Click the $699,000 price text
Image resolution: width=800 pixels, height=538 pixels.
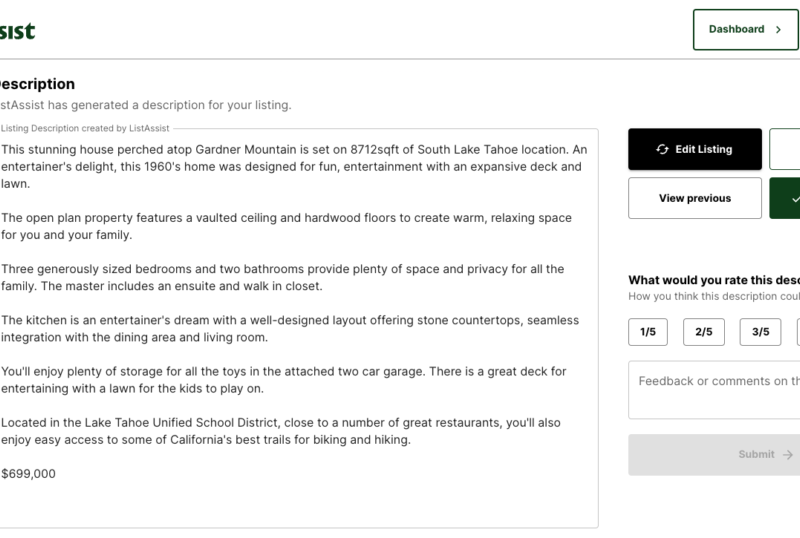pyautogui.click(x=29, y=474)
